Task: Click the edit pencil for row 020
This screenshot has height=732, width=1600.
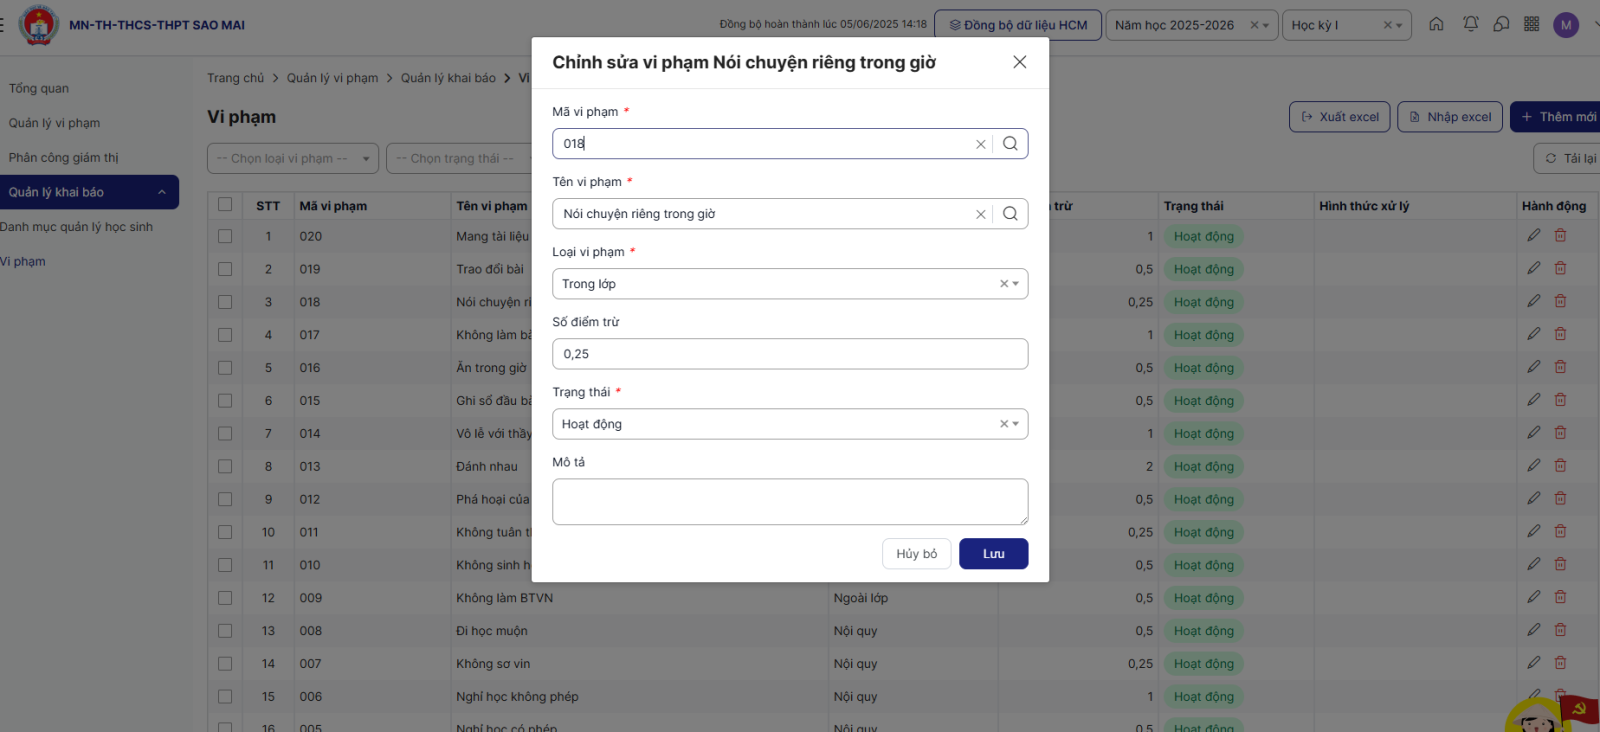Action: [1533, 236]
